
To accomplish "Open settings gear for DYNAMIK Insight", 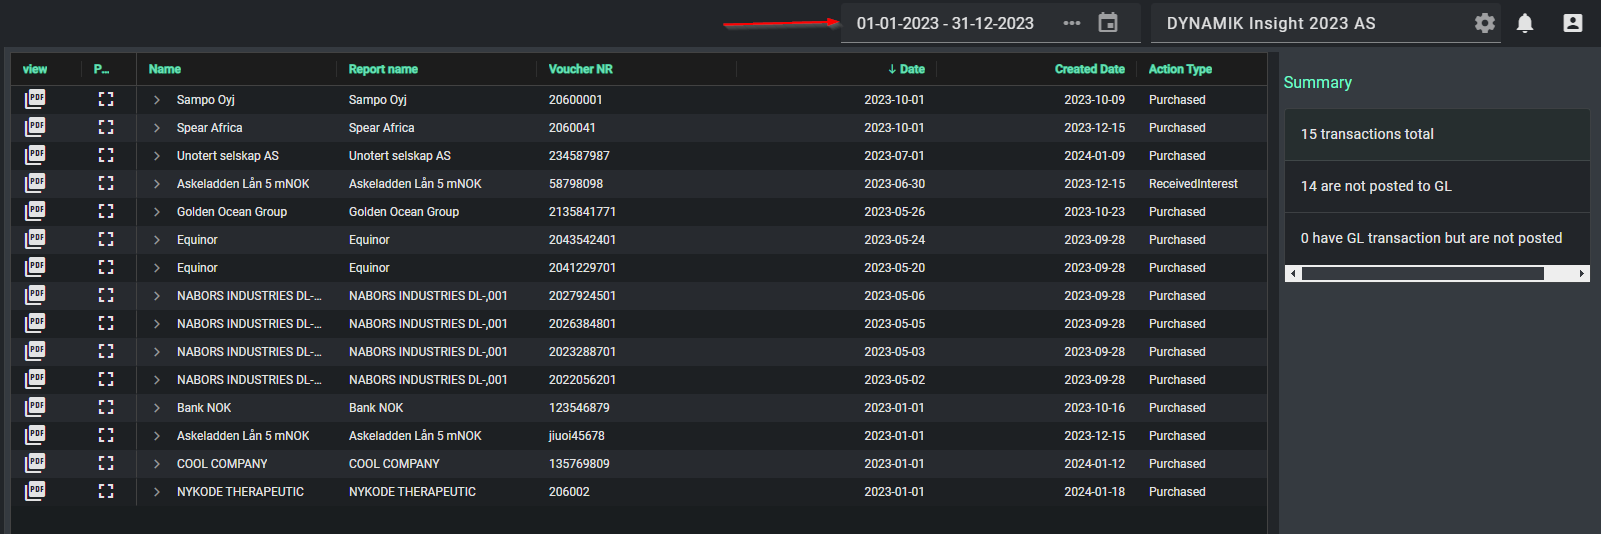I will coord(1484,23).
